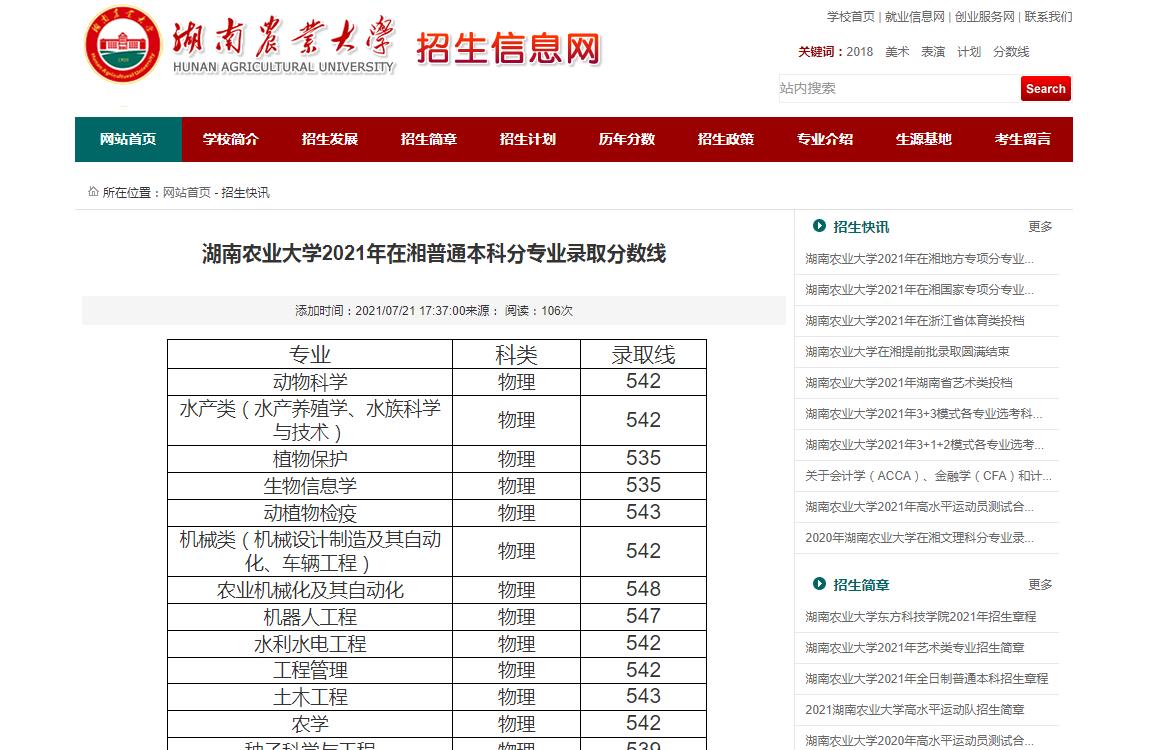This screenshot has height=750, width=1150.
Task: Open the 考生留言 navigation item
Action: tap(1023, 139)
